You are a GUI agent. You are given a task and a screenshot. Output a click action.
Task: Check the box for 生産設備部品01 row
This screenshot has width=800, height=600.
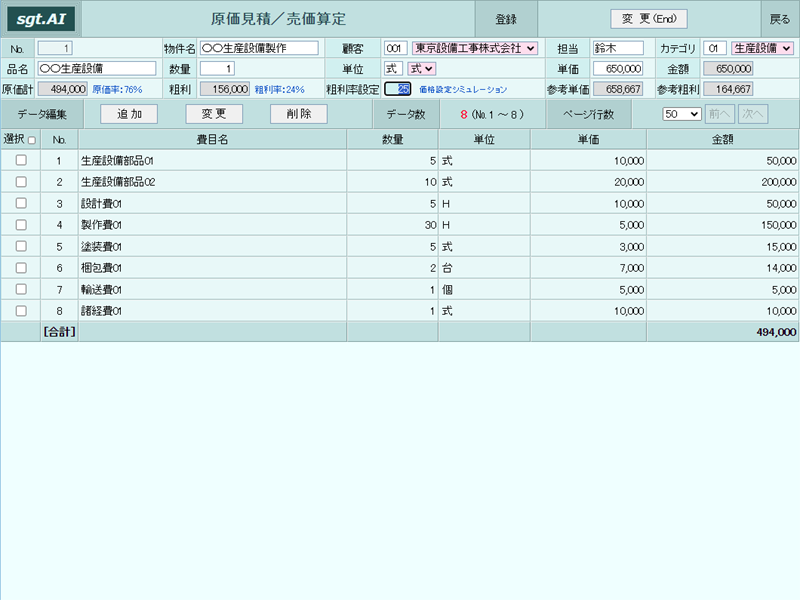pyautogui.click(x=21, y=160)
